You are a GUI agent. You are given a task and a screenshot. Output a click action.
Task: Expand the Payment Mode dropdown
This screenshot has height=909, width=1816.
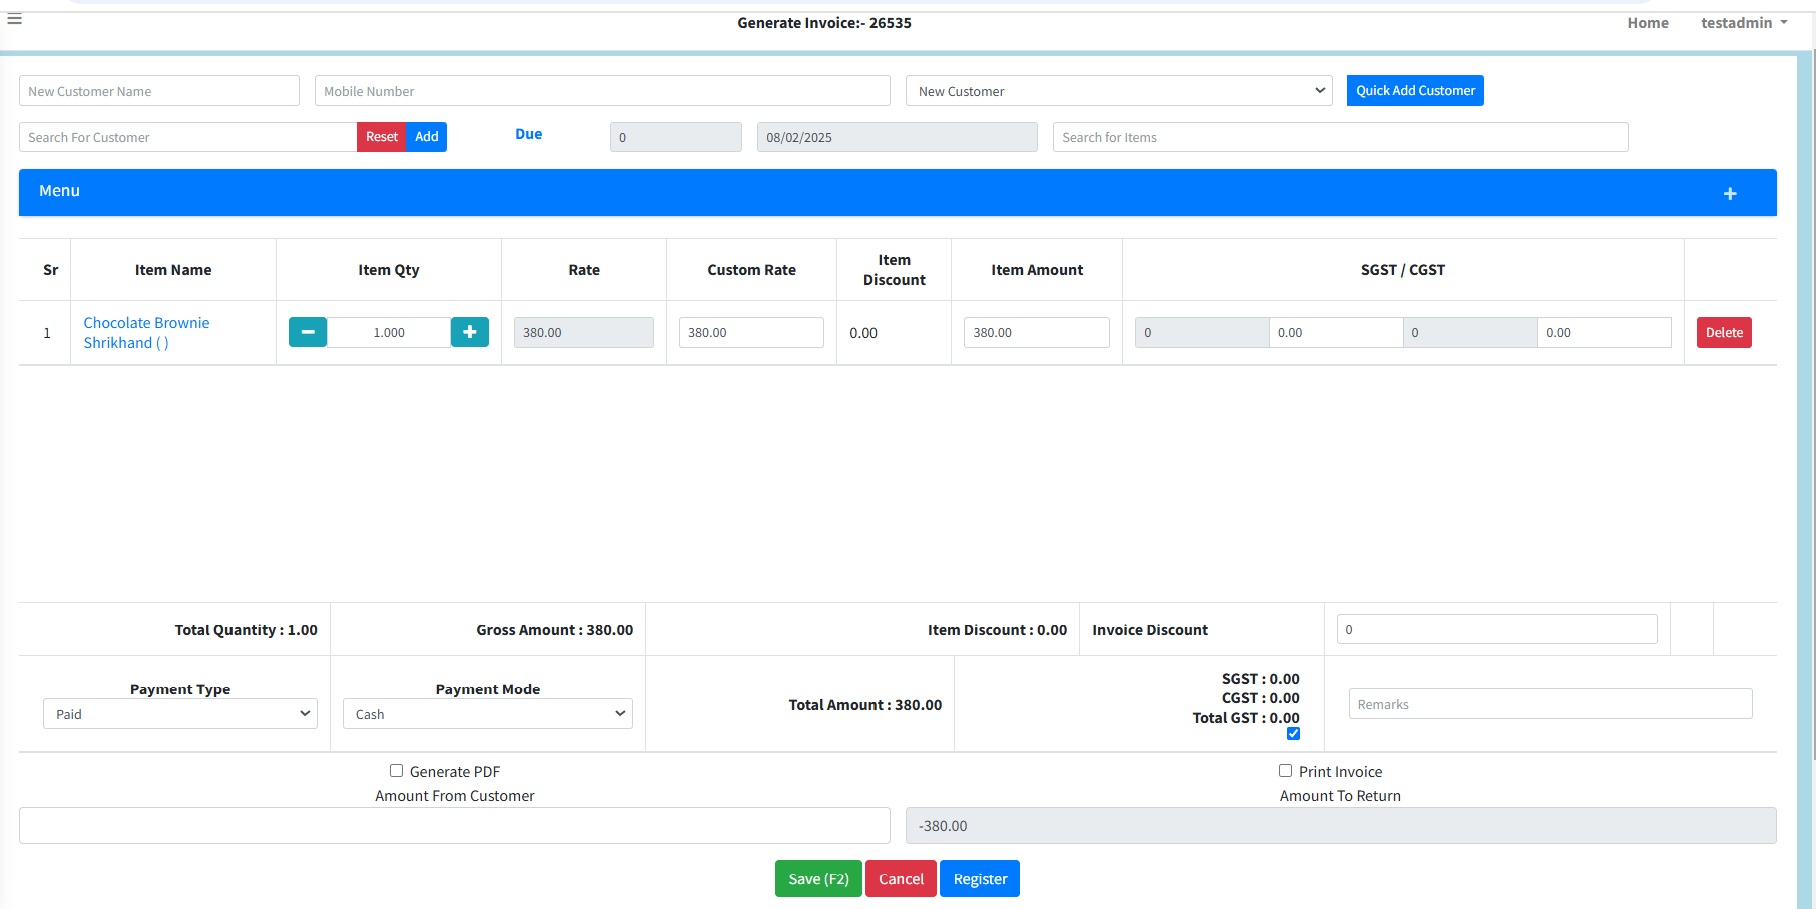tap(487, 714)
